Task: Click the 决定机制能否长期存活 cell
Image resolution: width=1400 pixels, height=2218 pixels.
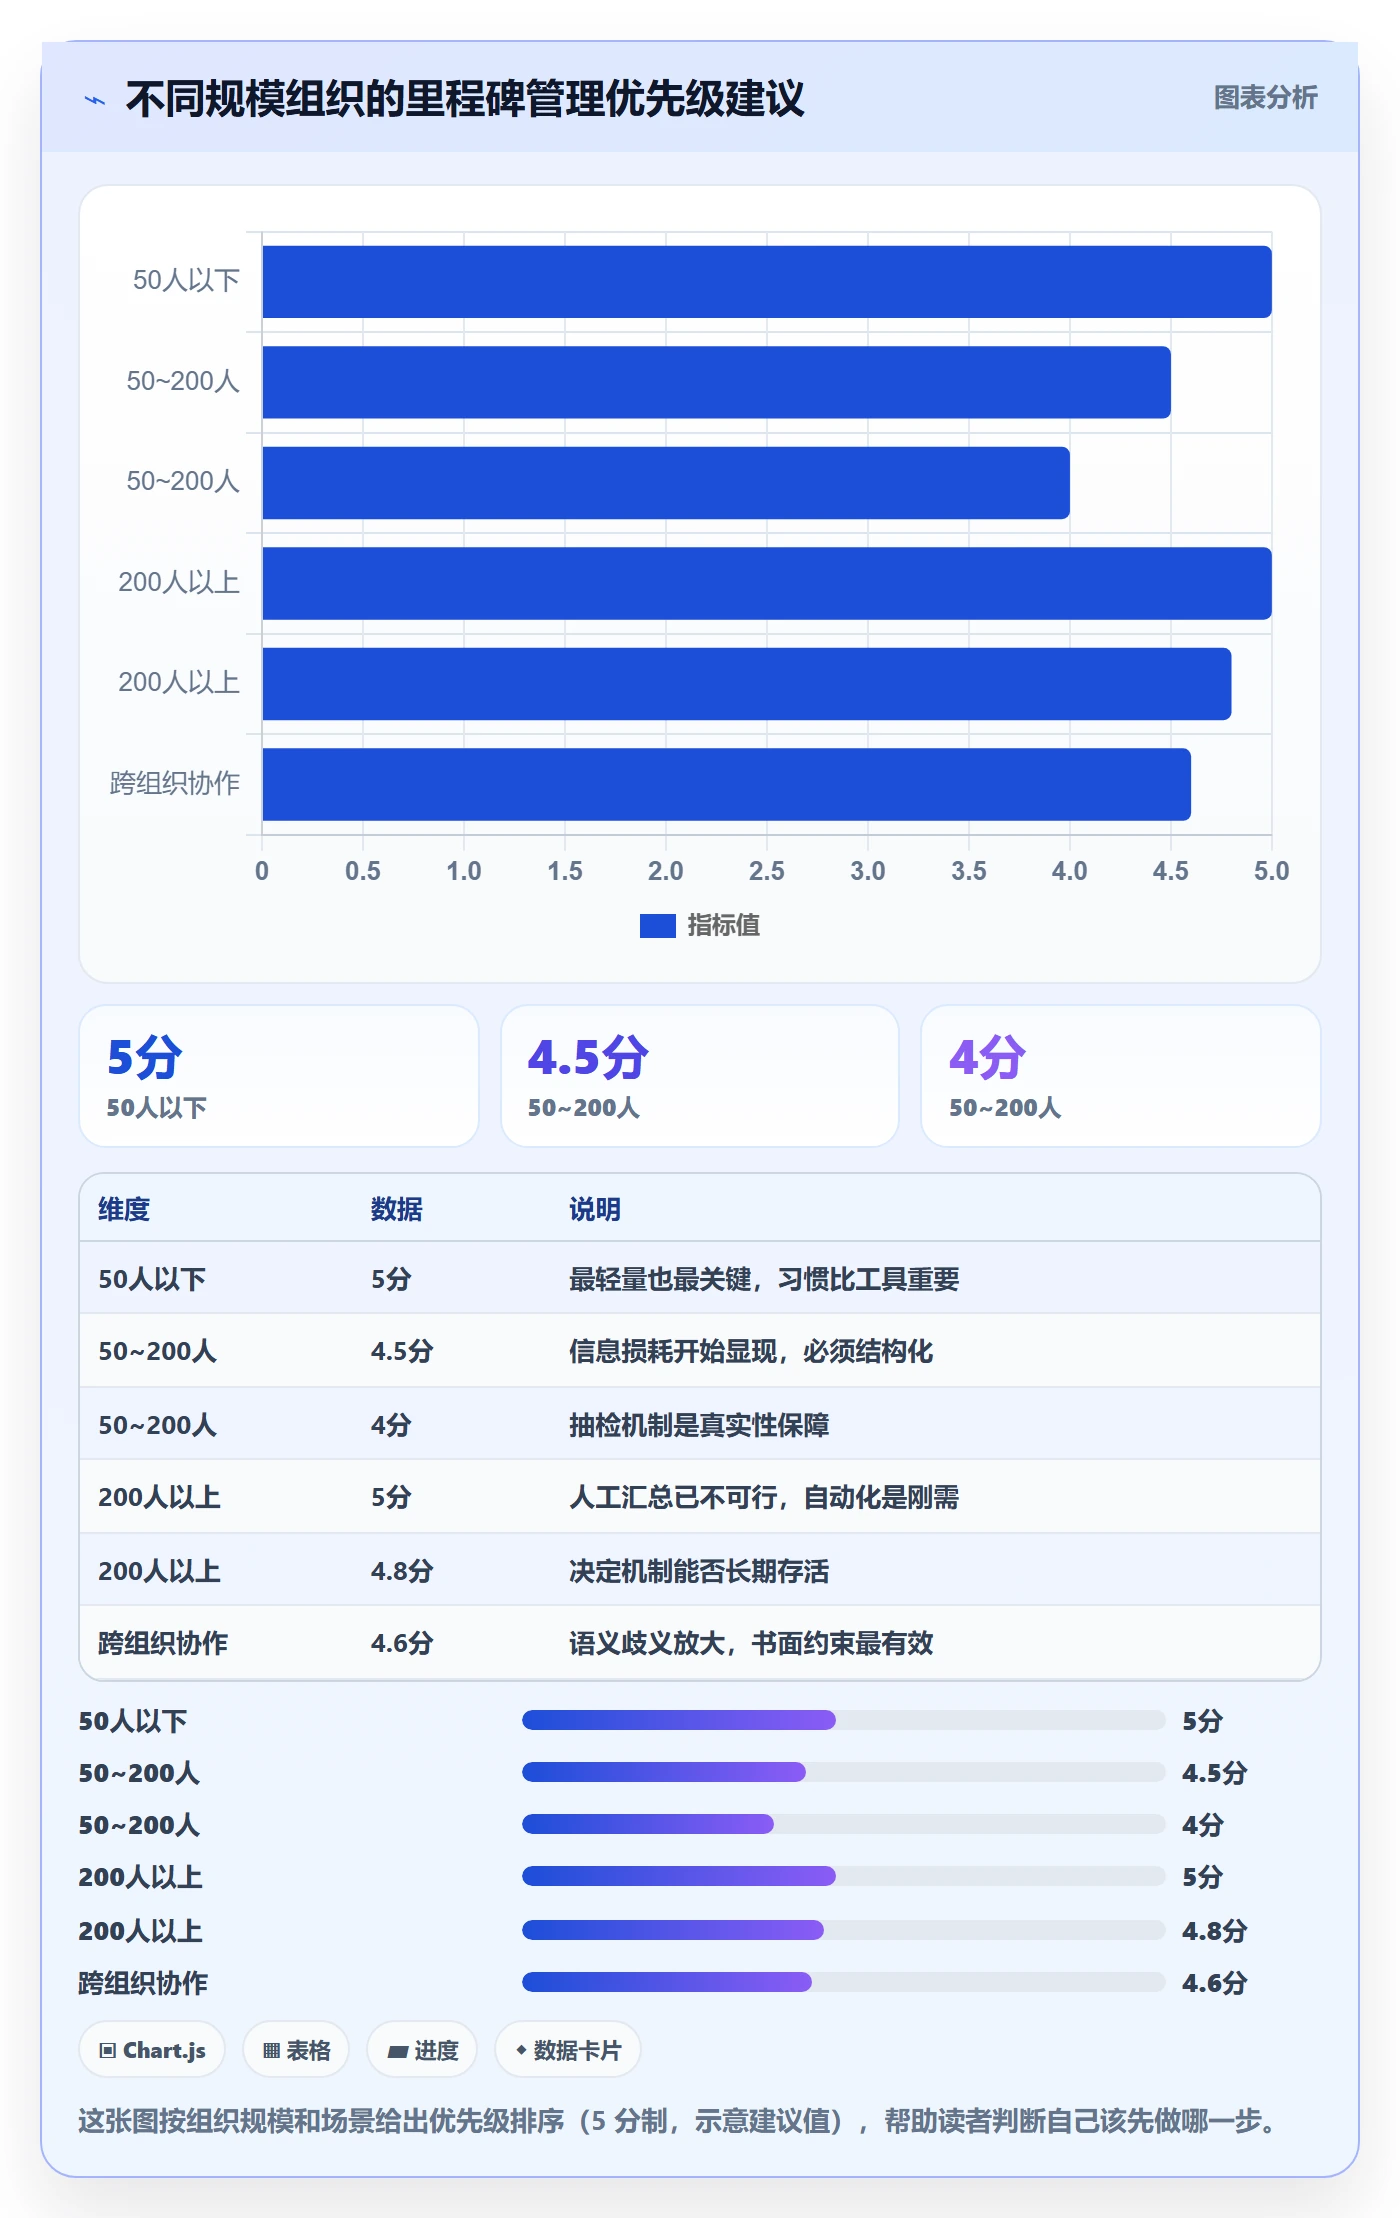Action: (x=699, y=1571)
